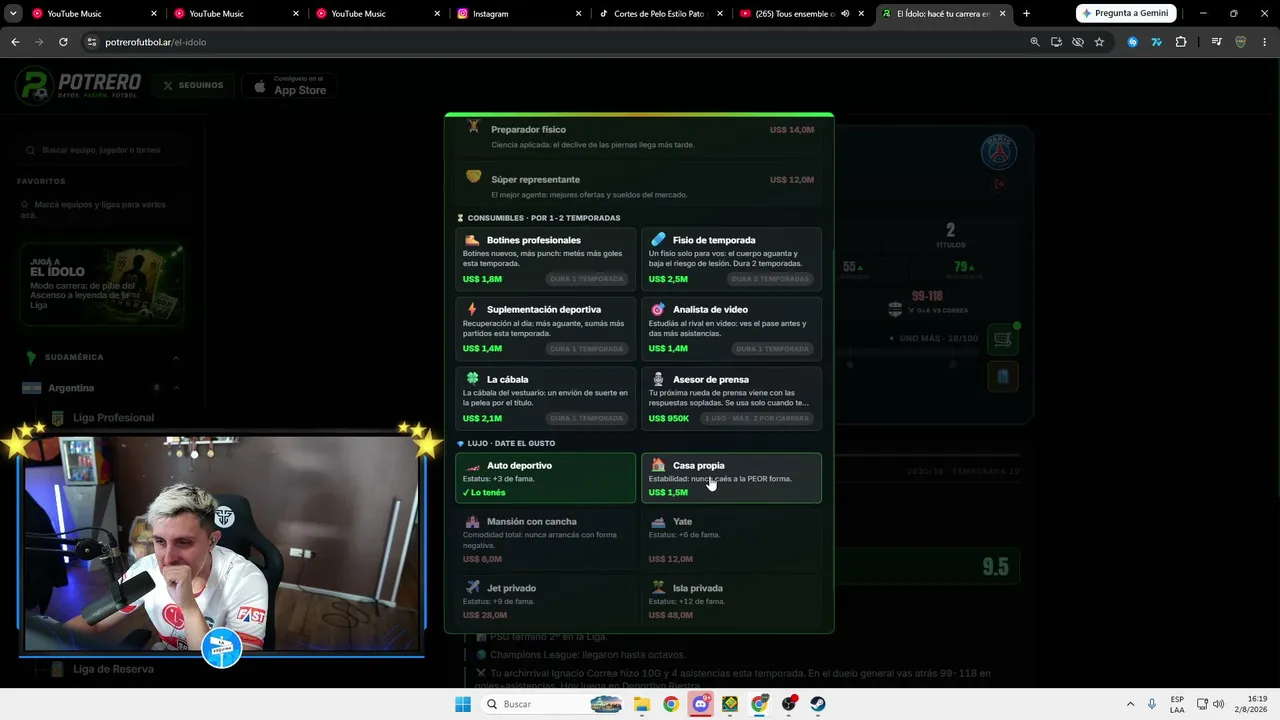Open the Chrome three-dot menu

pos(1265,42)
